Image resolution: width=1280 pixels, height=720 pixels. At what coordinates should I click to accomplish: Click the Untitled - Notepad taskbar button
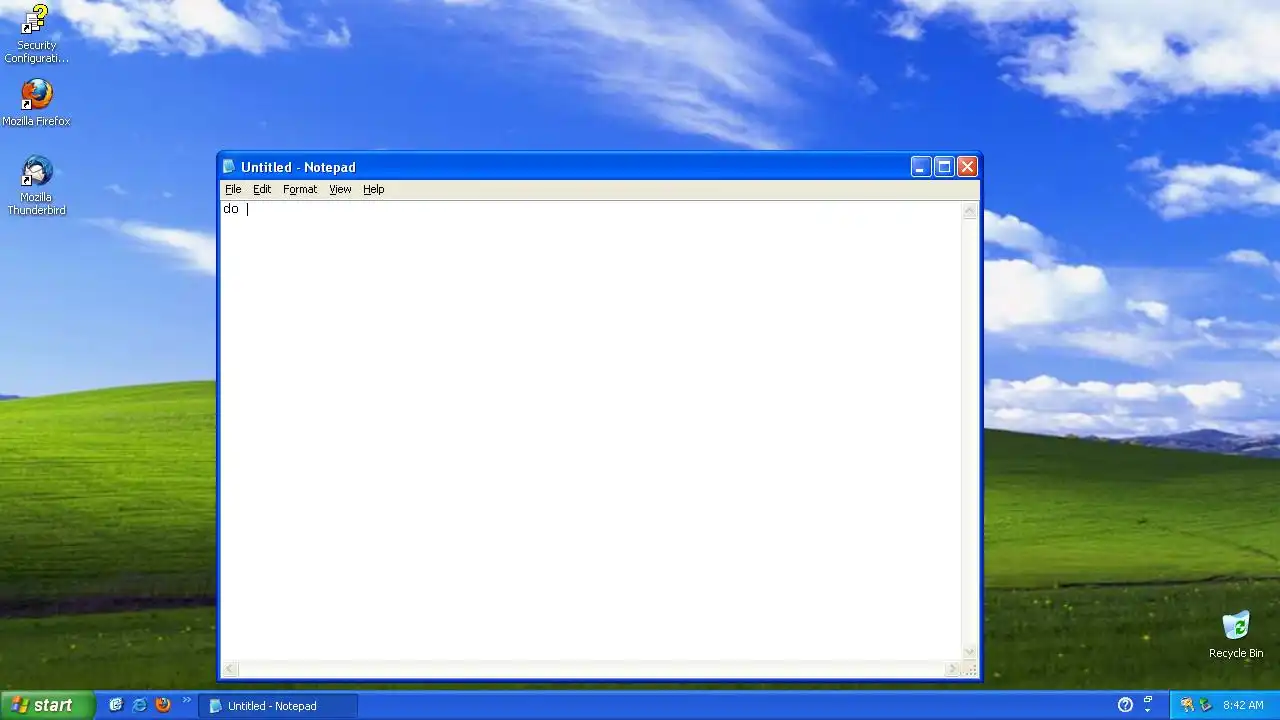click(x=278, y=706)
